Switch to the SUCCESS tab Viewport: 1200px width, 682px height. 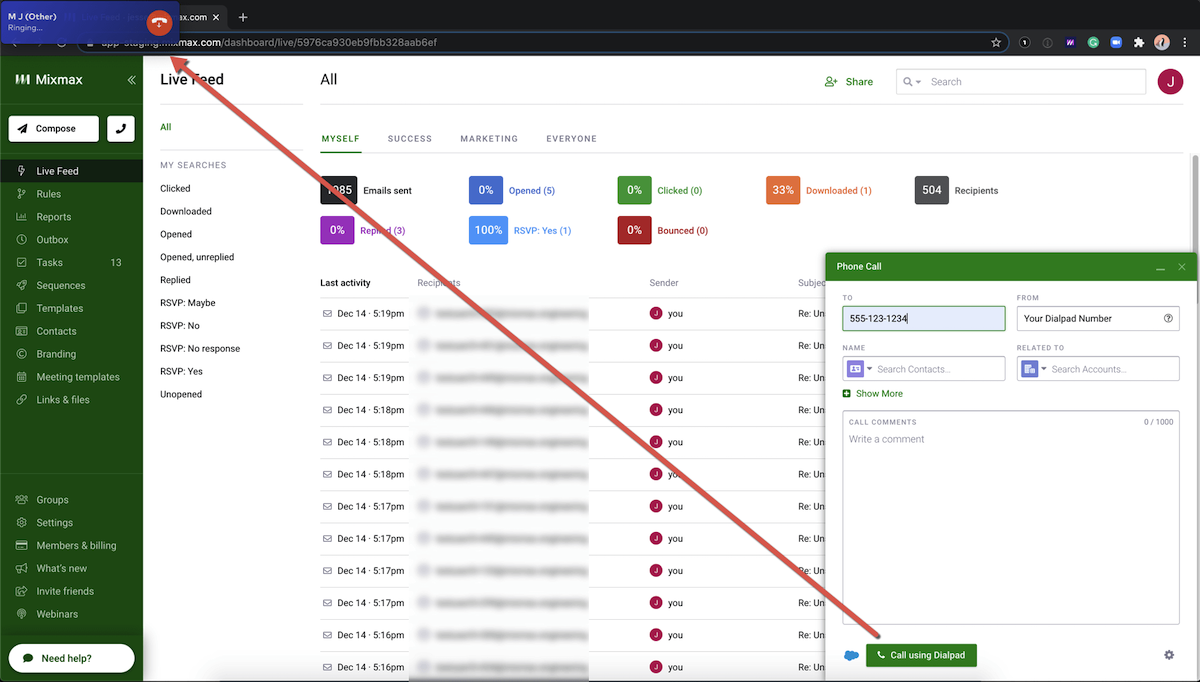tap(410, 139)
